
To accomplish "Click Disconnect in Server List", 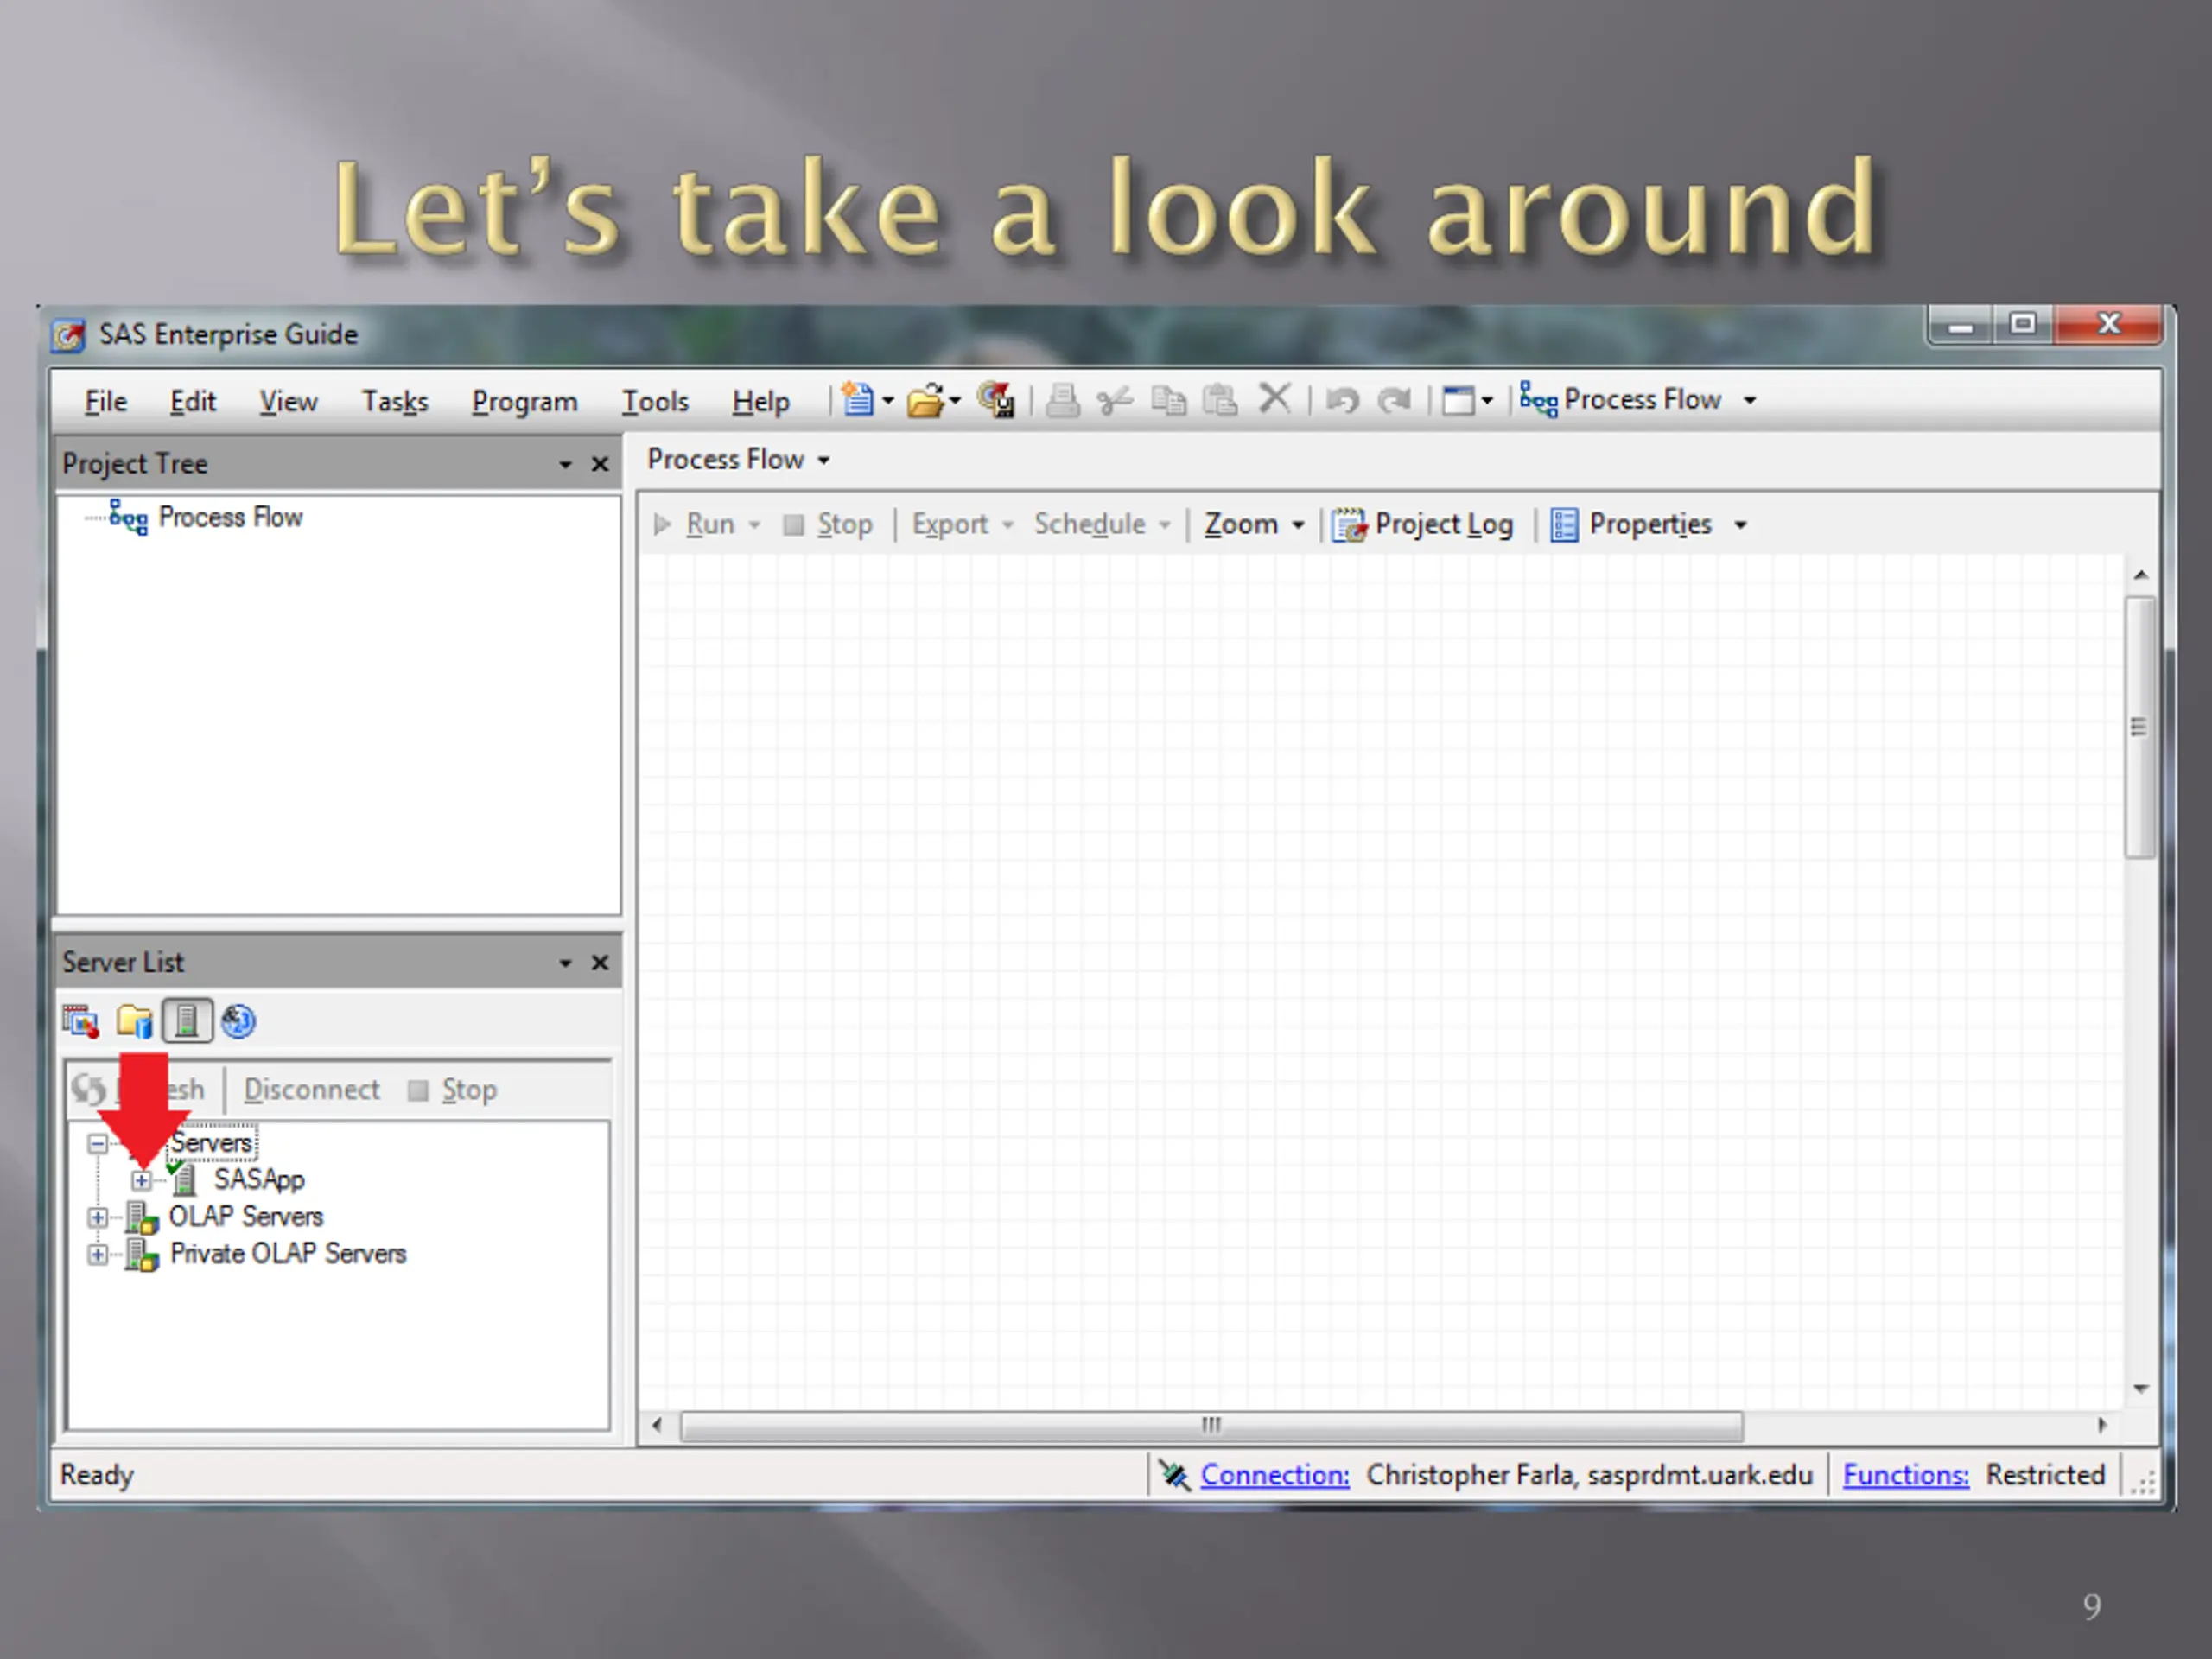I will coord(312,1089).
